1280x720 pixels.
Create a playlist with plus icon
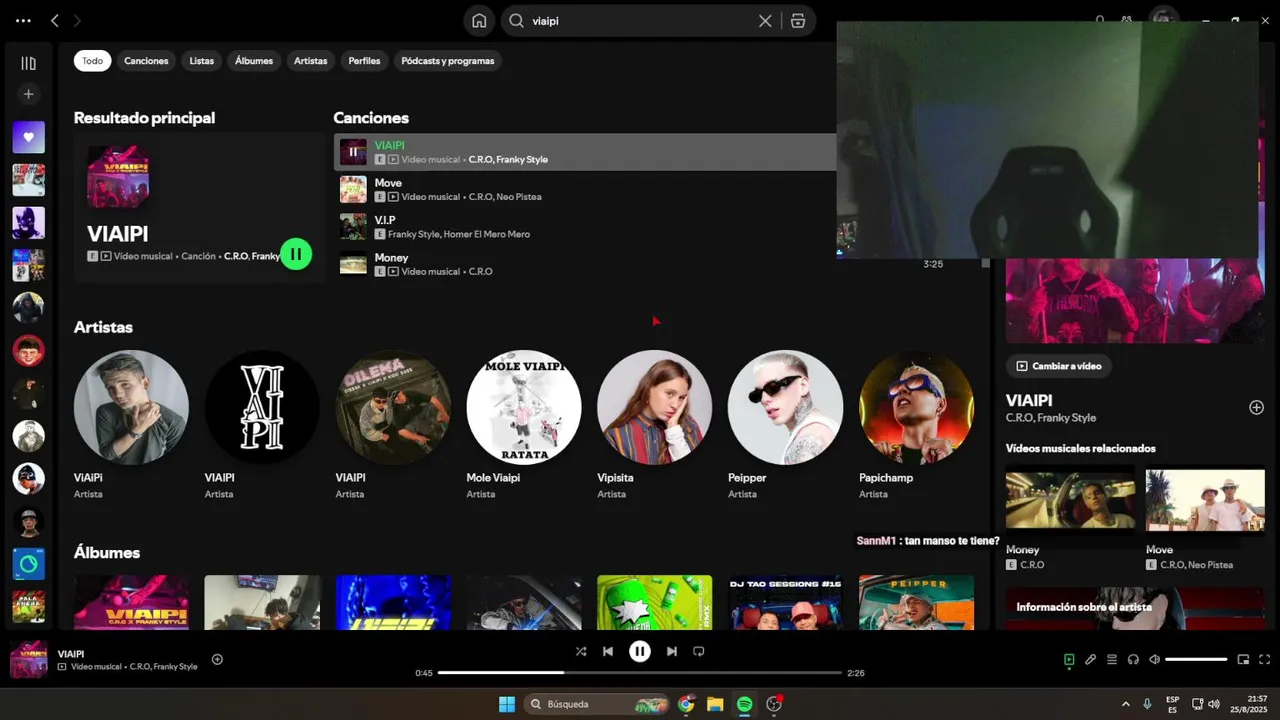click(x=28, y=94)
